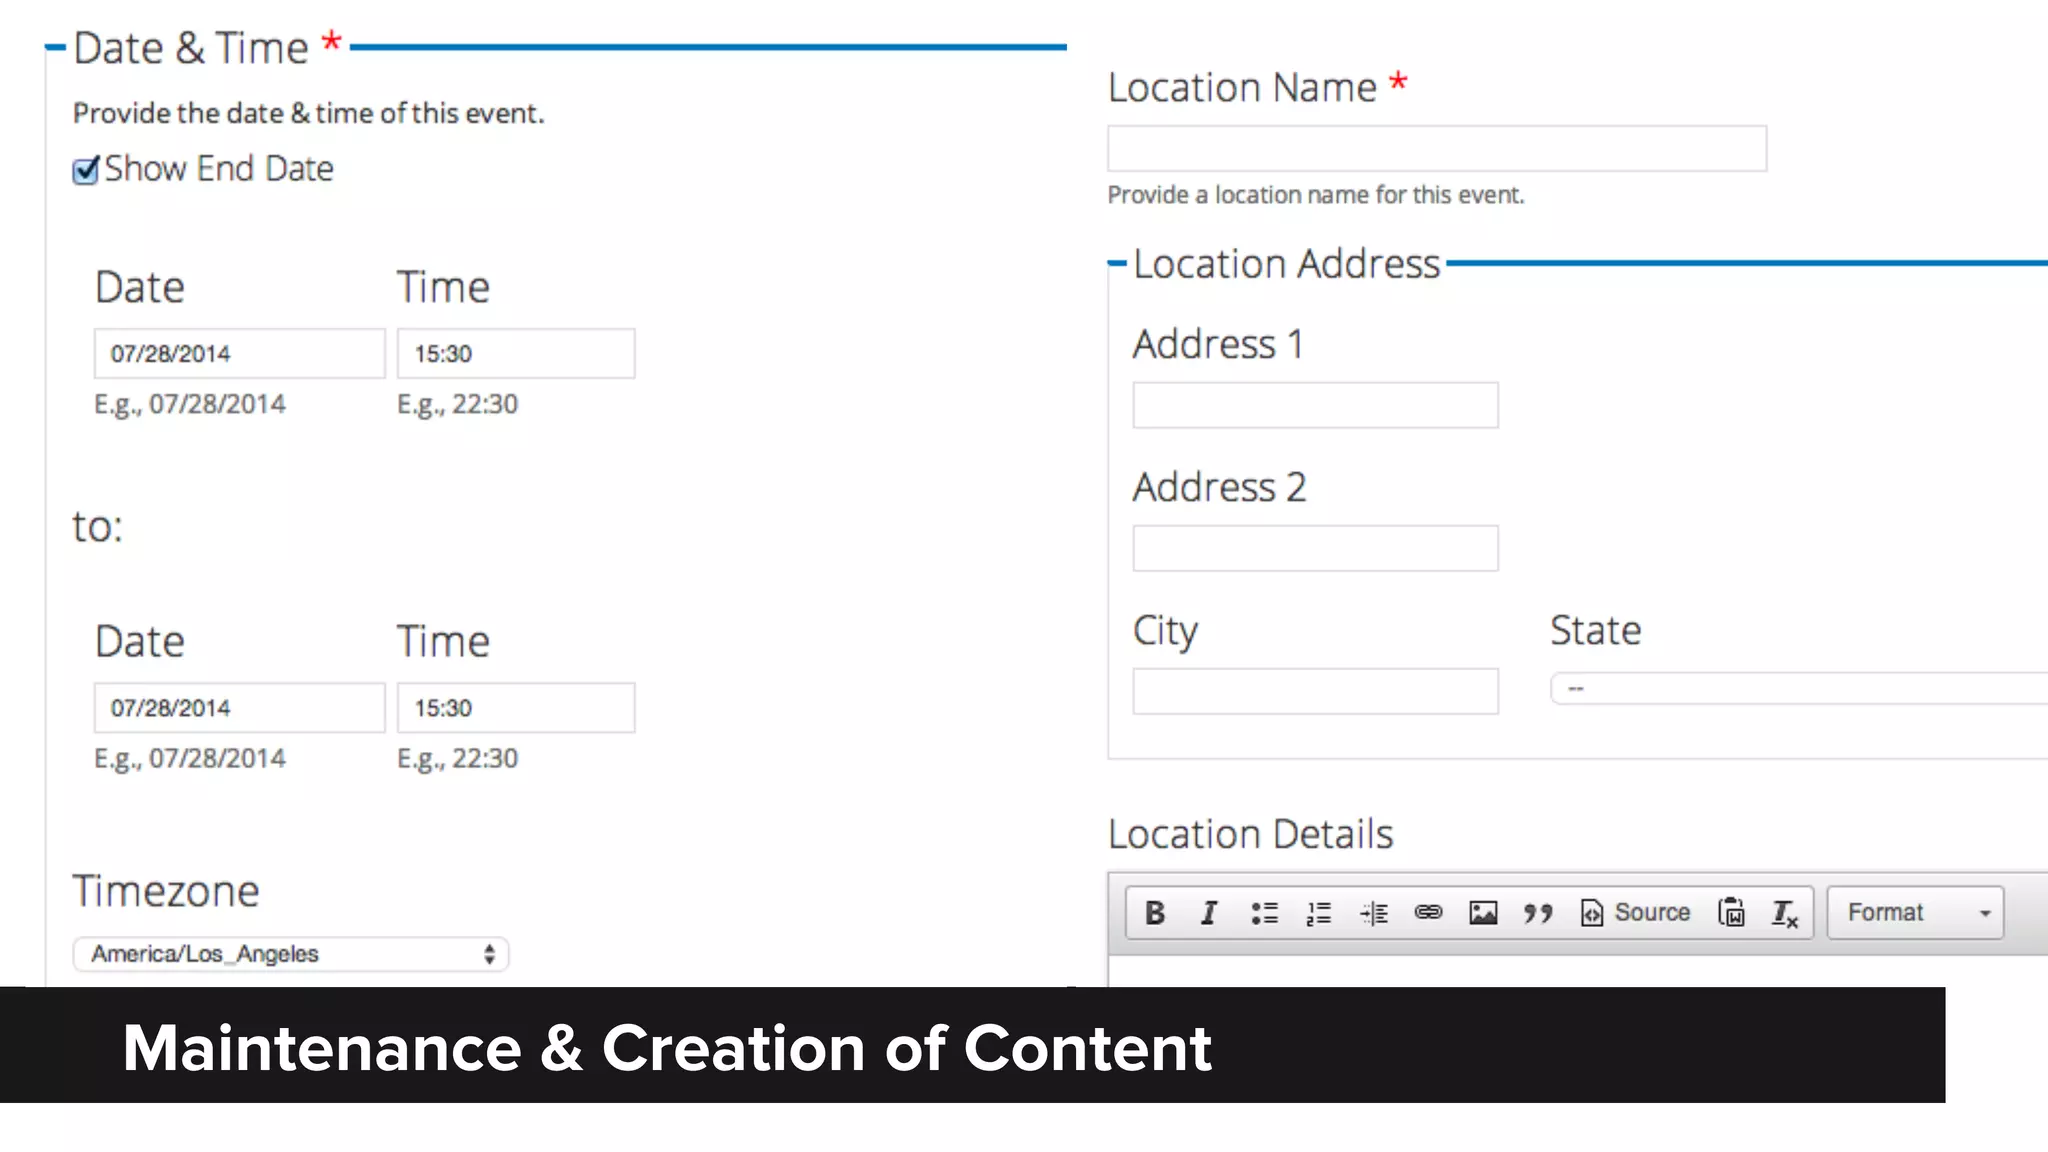
Task: Open the Timezone America/Los_Angeles selector
Action: [291, 954]
